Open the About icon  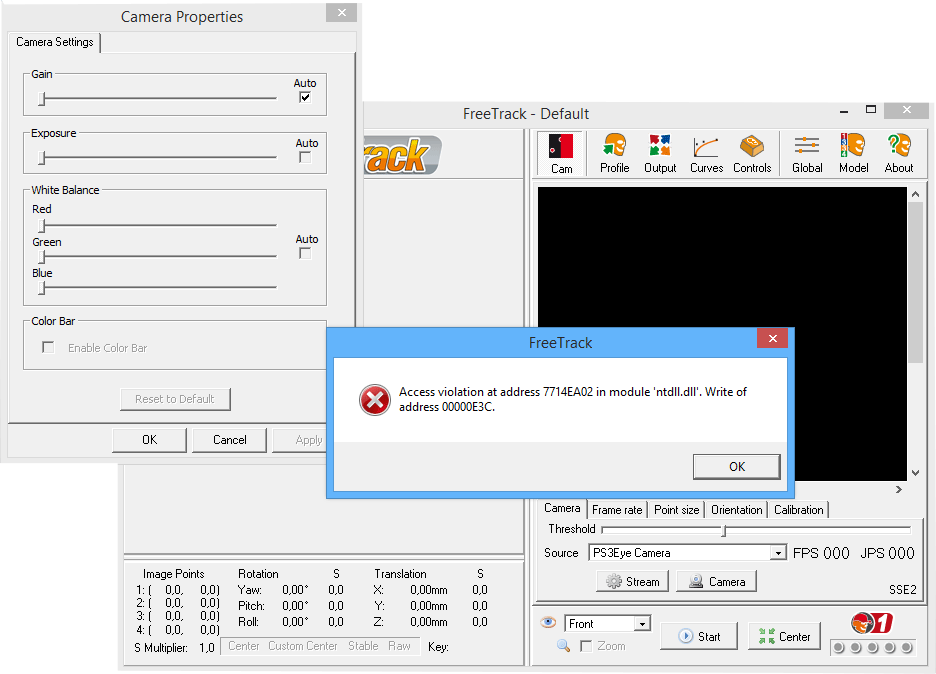pos(899,153)
